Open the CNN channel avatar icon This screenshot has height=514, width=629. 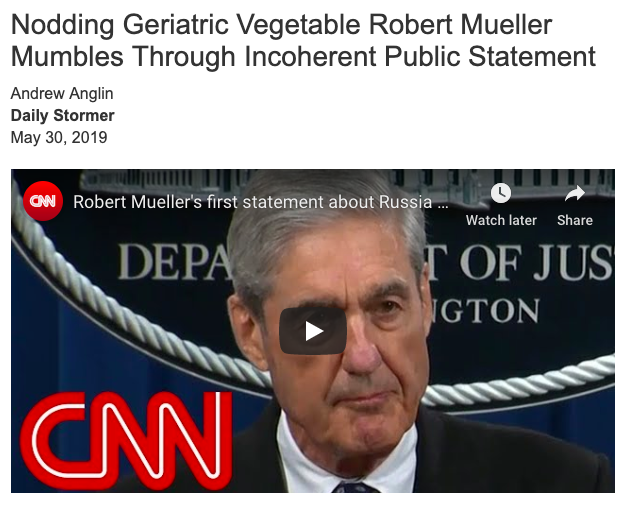43,201
